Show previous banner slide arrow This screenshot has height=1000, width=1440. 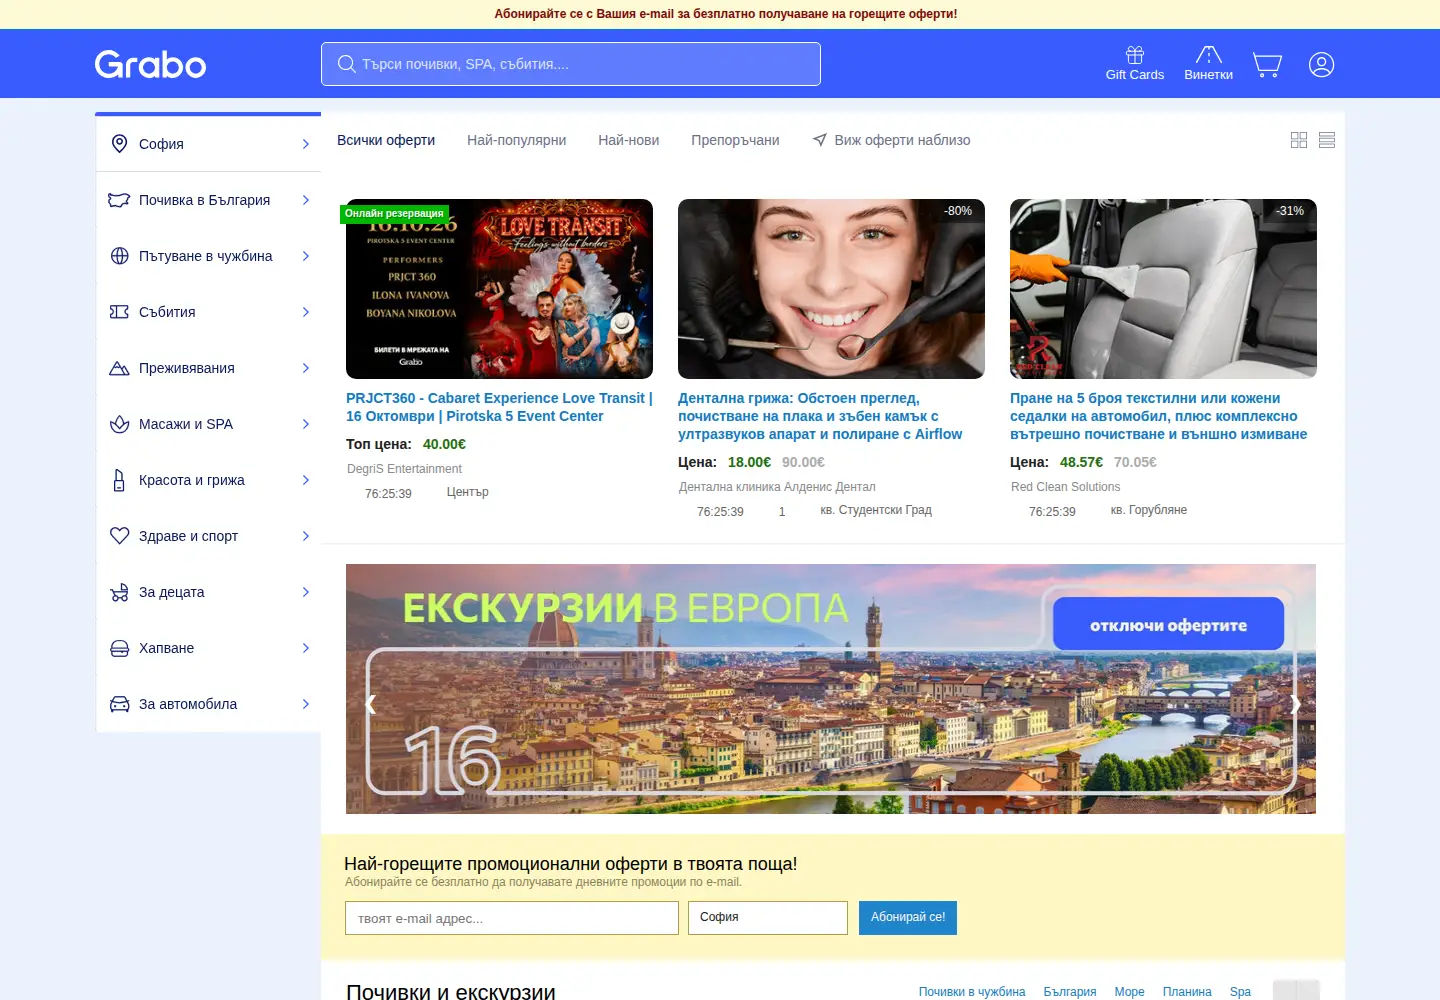click(371, 704)
